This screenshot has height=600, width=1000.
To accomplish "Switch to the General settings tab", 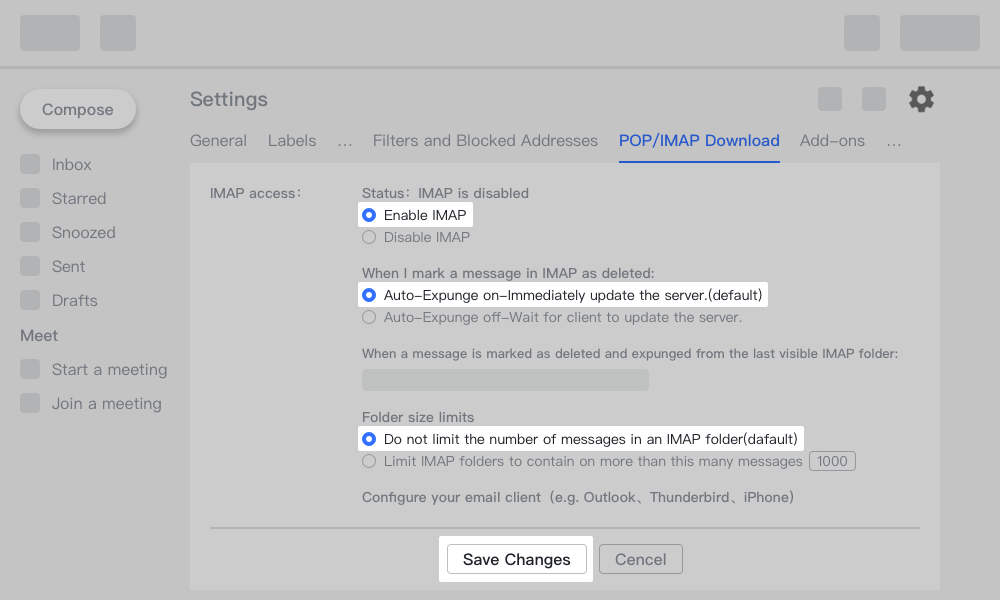I will 218,141.
